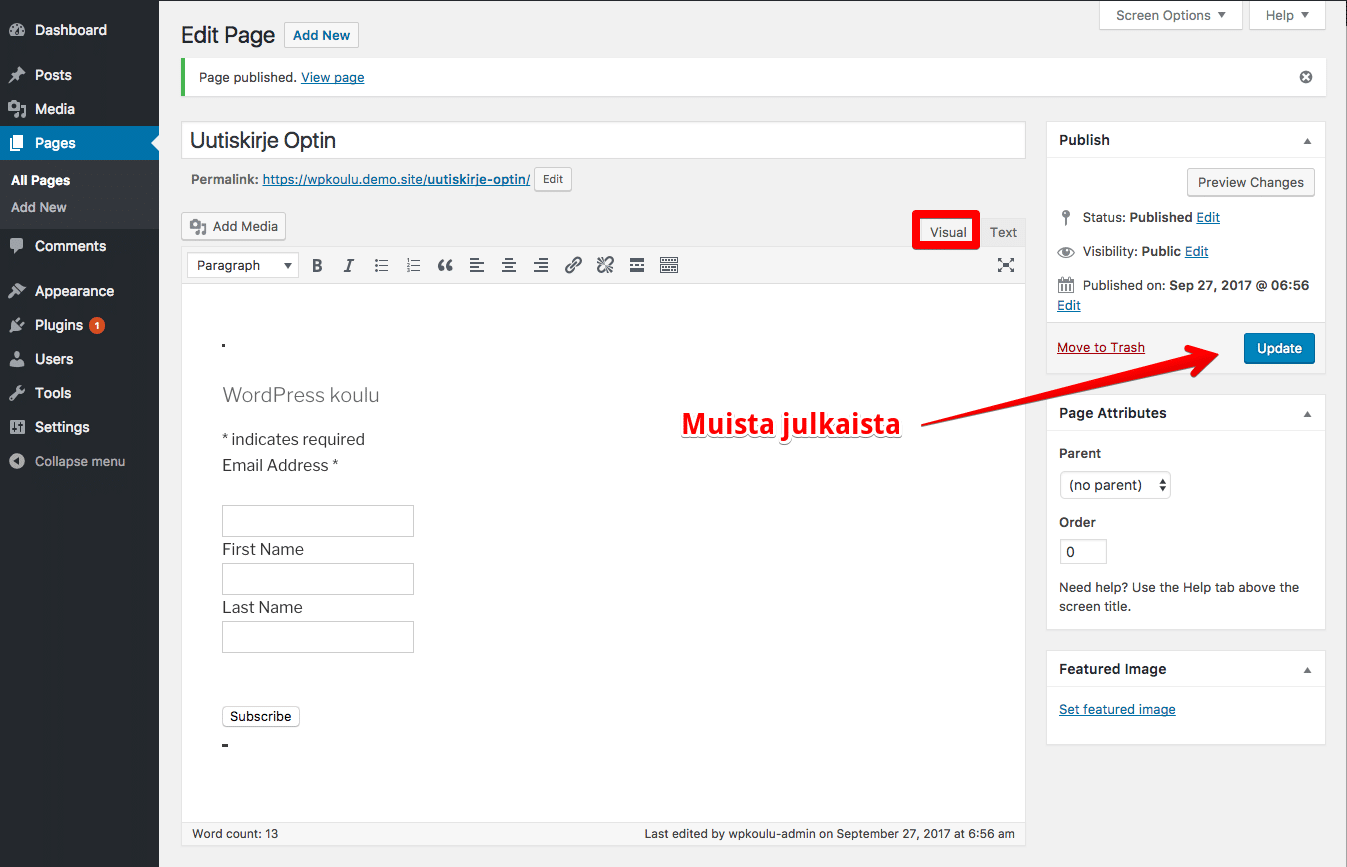Click the First Name input field
The image size is (1347, 867).
point(318,579)
